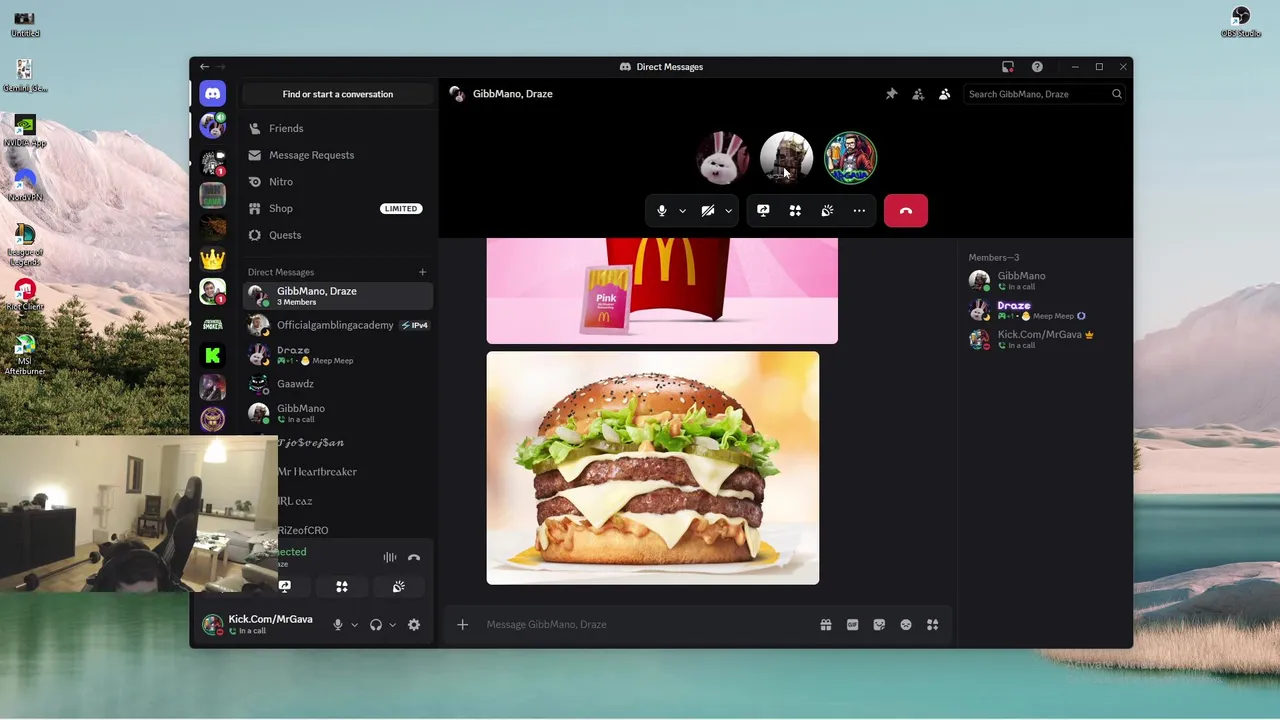Open the sticker picker

click(879, 625)
